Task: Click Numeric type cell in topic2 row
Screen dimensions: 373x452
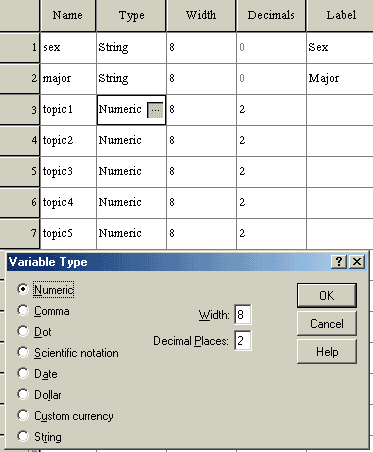Action: pos(131,140)
